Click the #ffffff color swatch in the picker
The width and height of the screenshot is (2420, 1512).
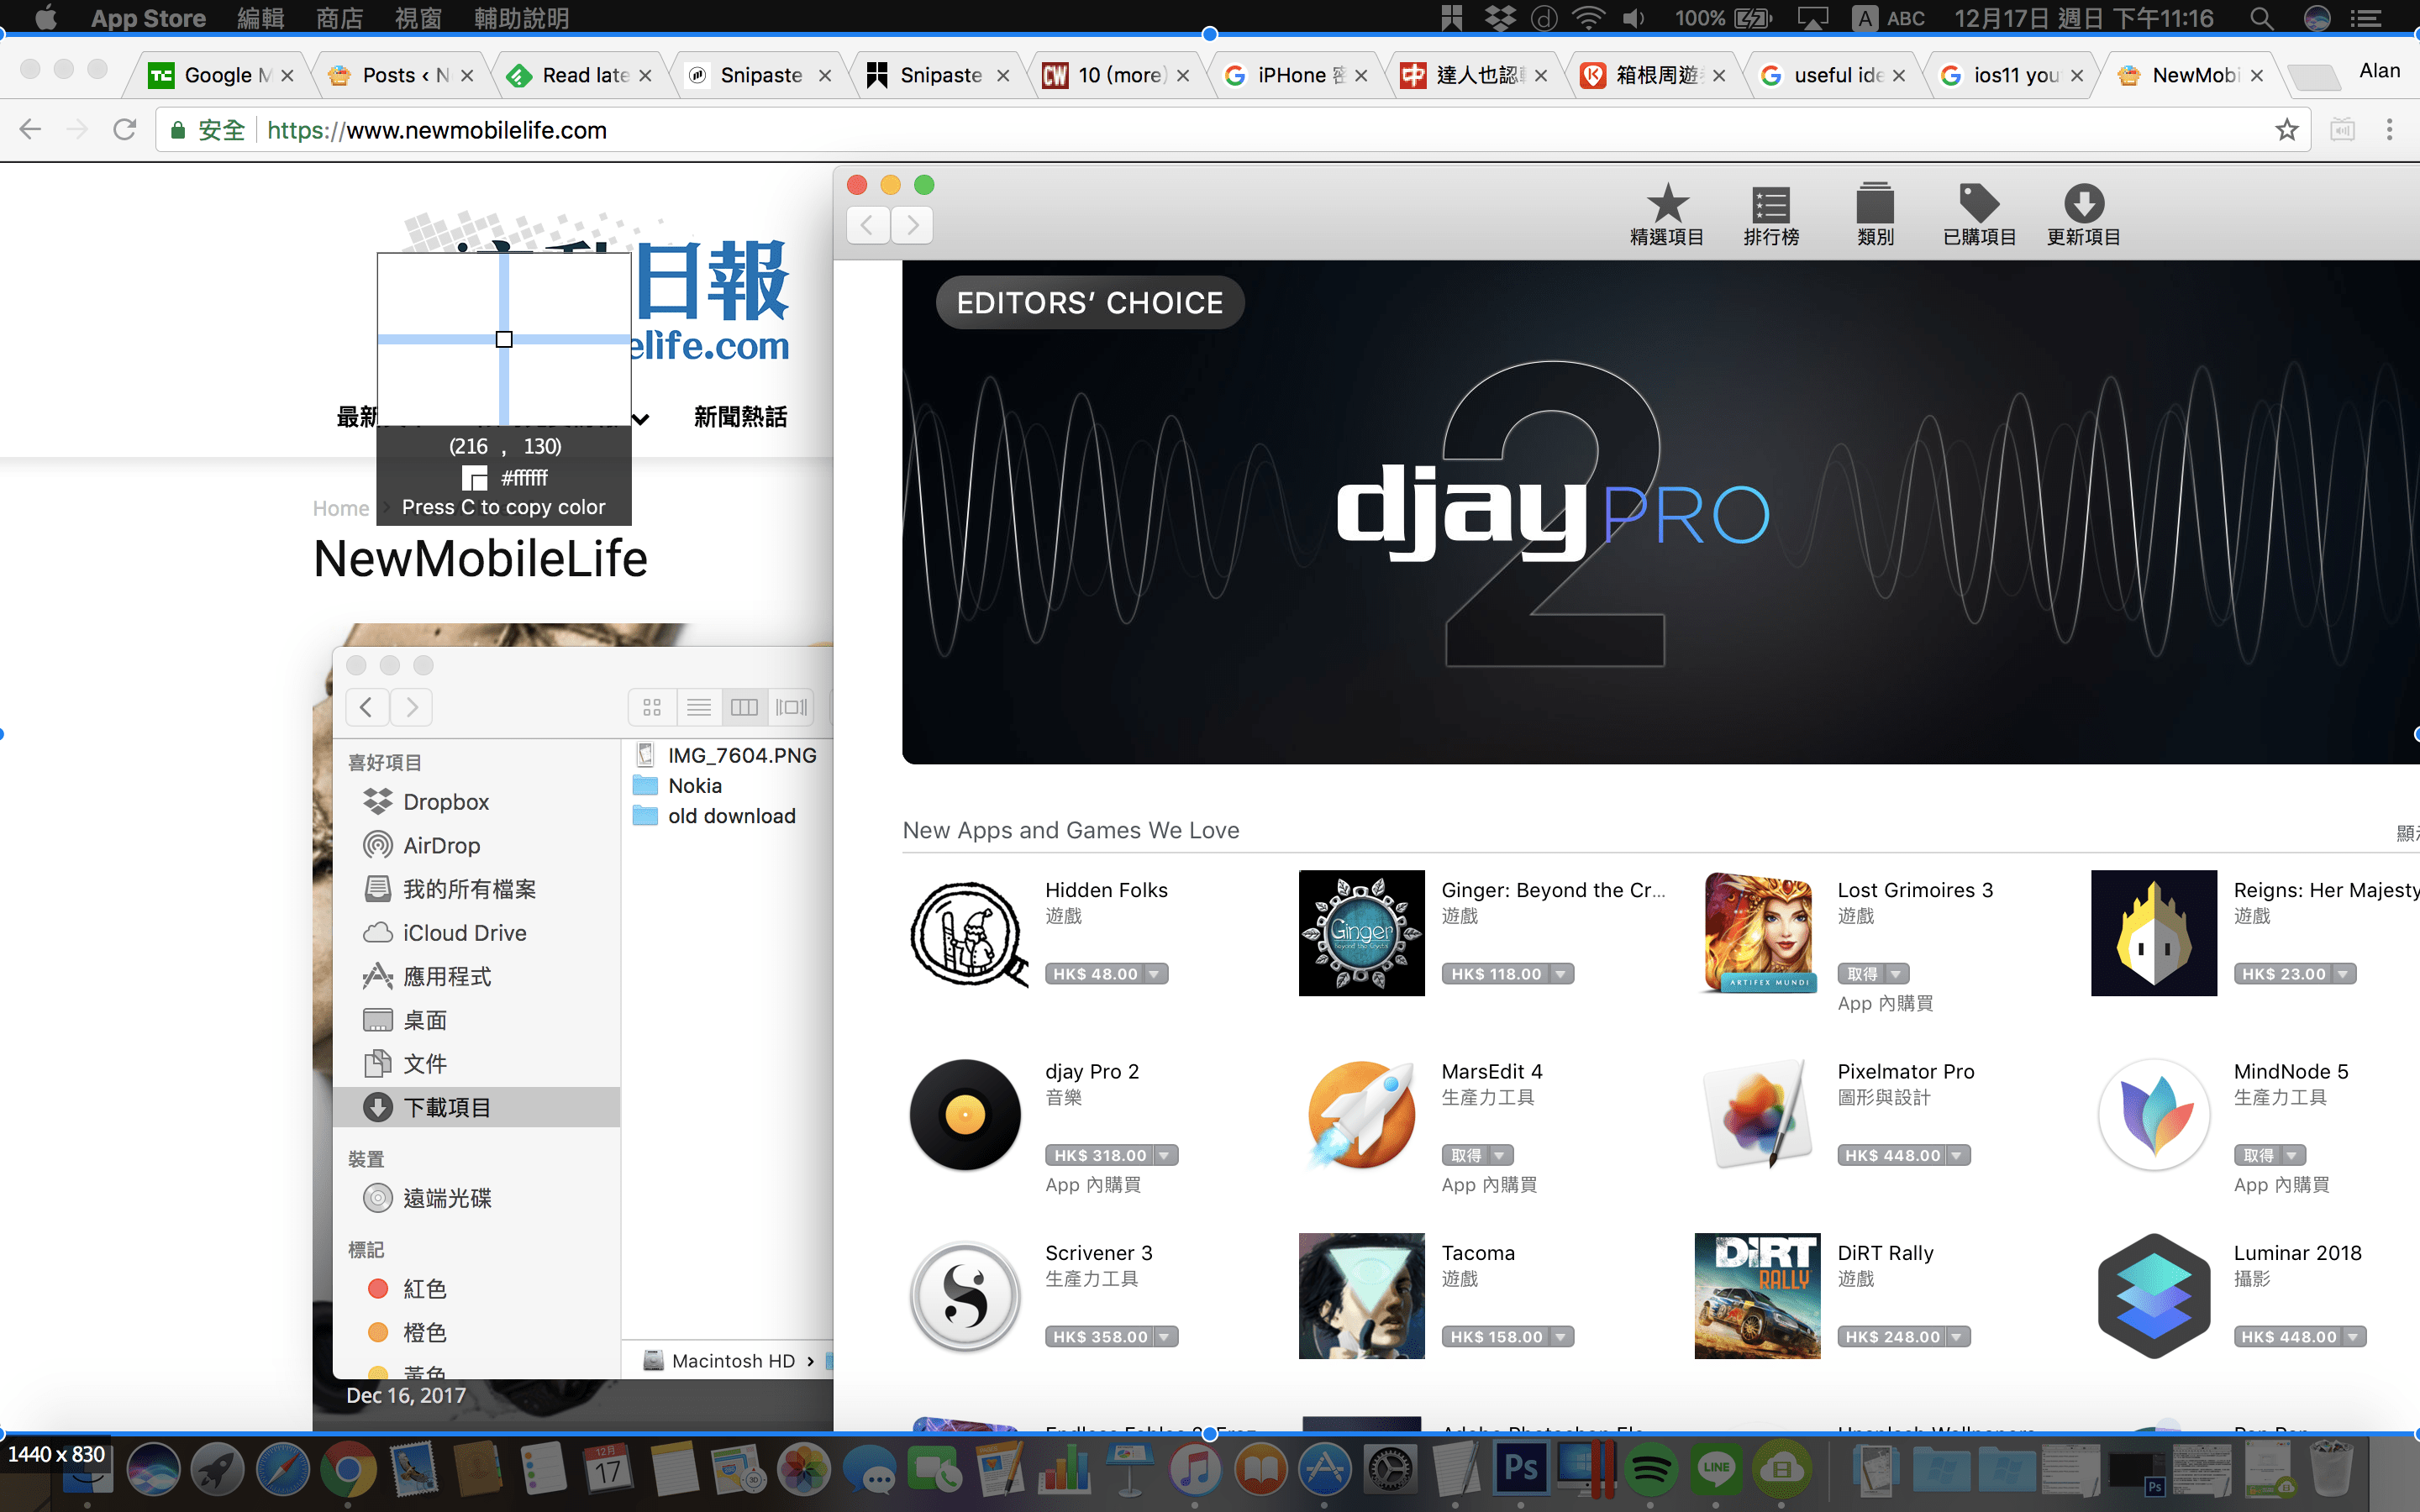click(x=476, y=478)
